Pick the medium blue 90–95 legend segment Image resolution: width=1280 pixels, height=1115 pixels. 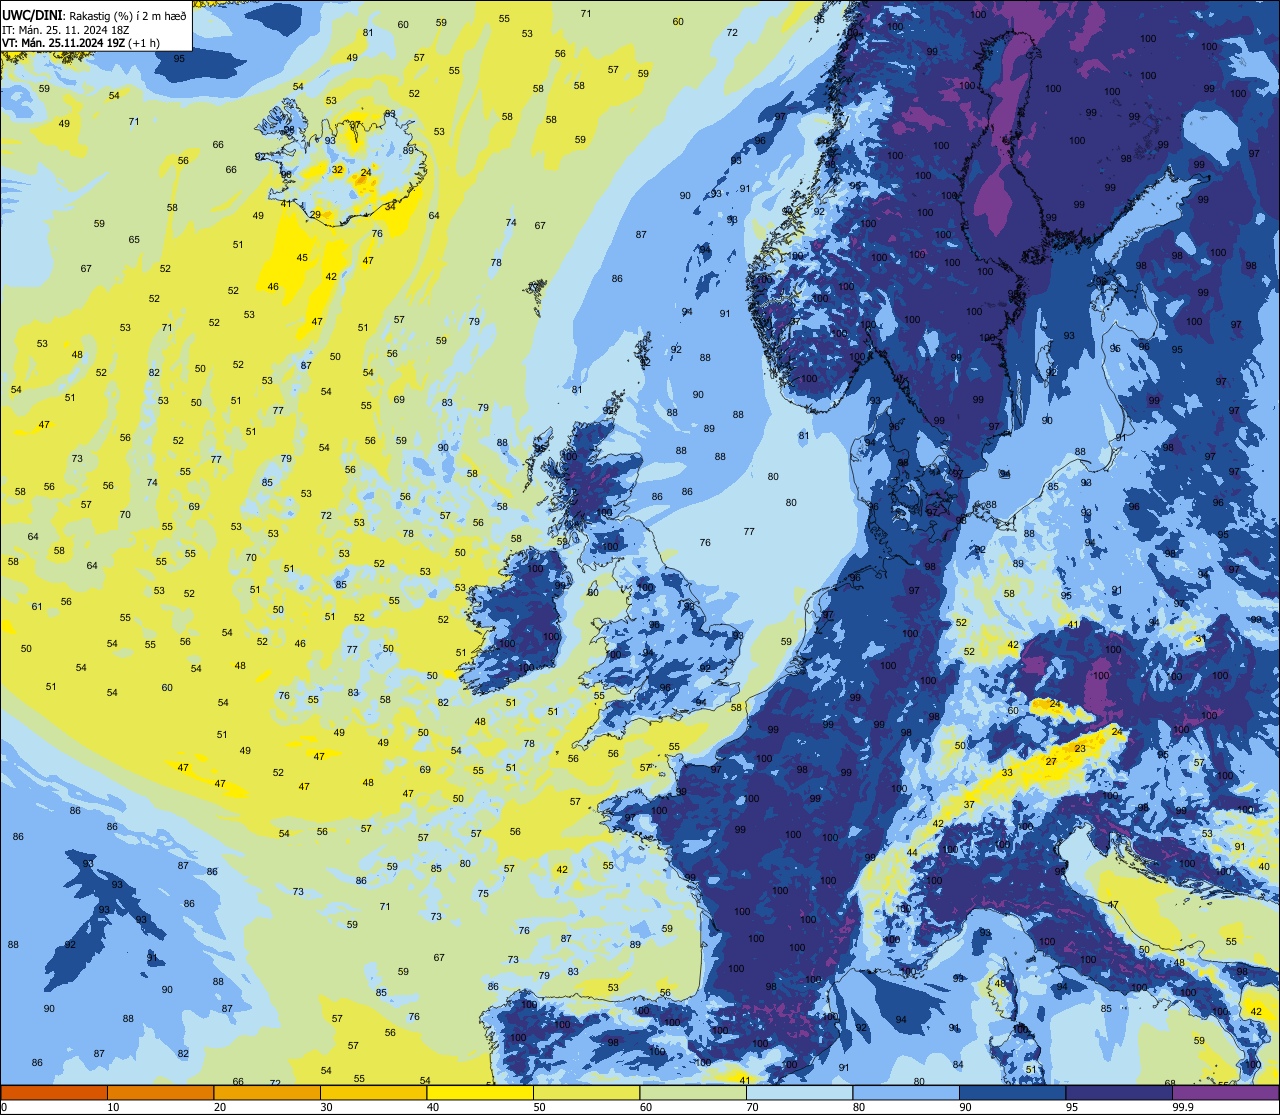click(1012, 1092)
